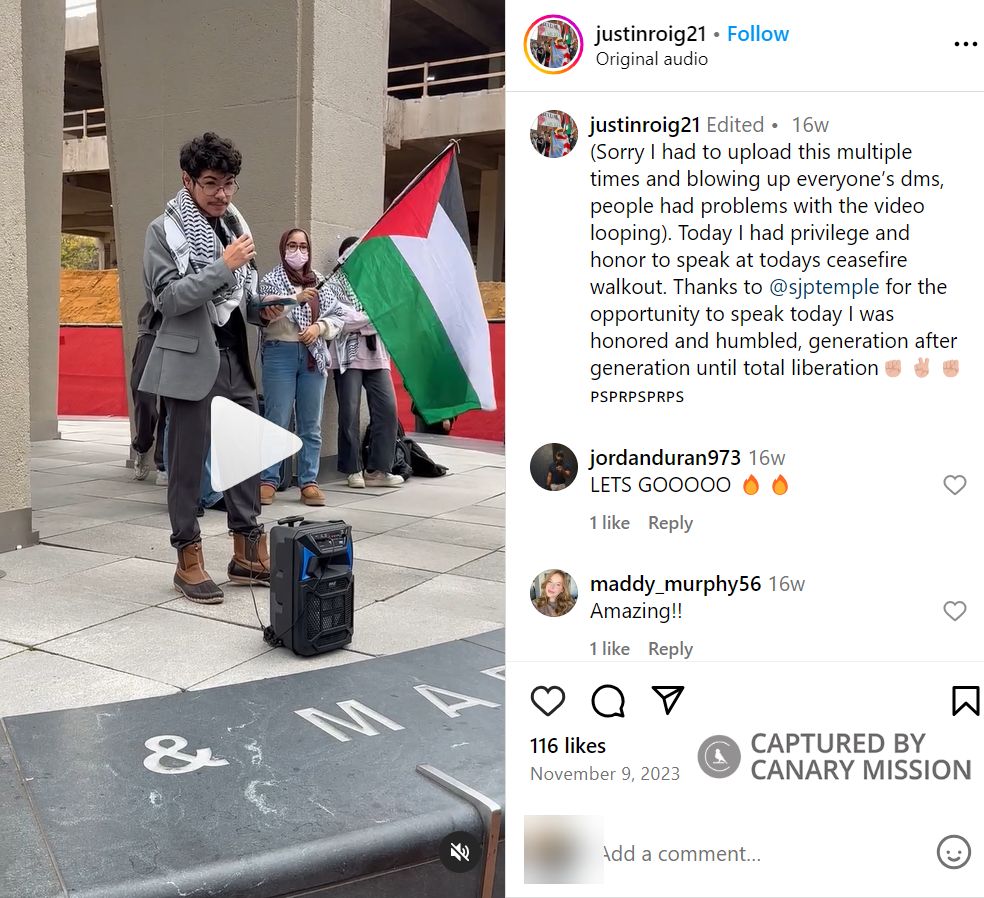Open jordanduran973's profile picture
Image resolution: width=984 pixels, height=898 pixels.
coord(554,467)
